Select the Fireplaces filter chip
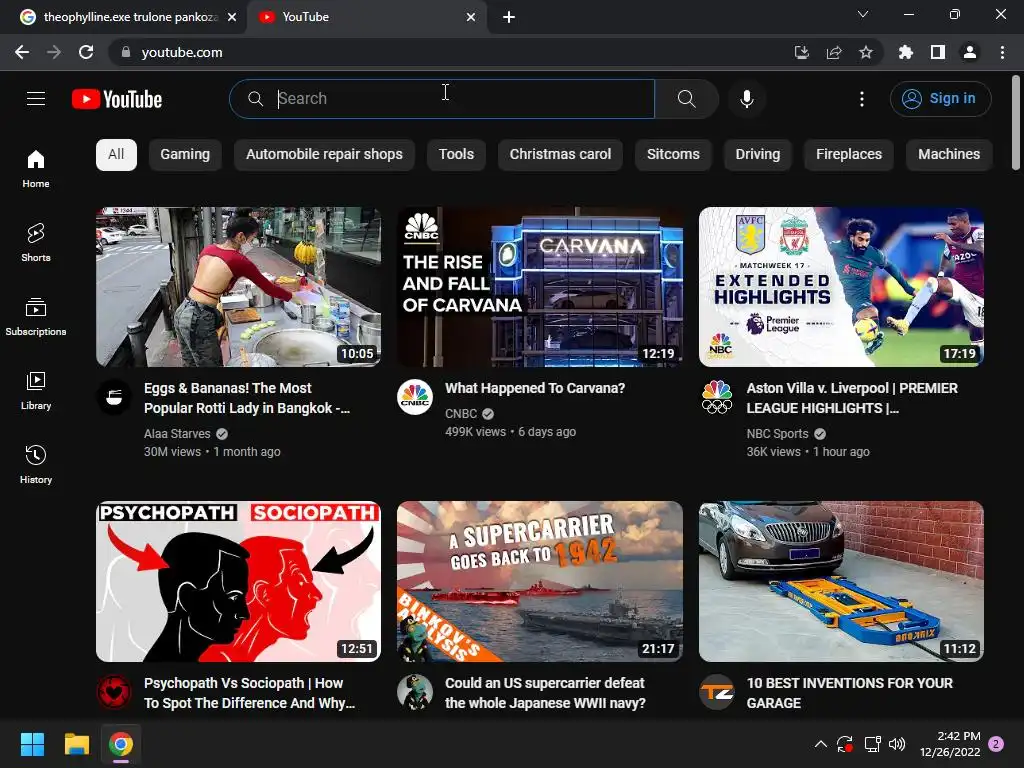 pyautogui.click(x=848, y=154)
